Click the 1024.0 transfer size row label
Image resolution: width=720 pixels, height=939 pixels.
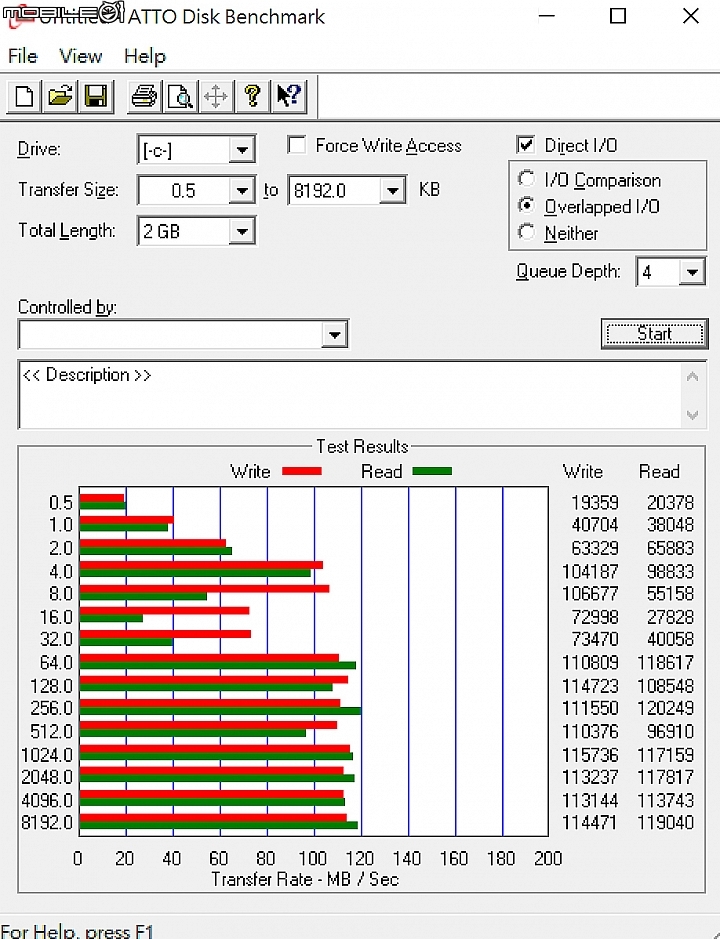click(x=47, y=755)
